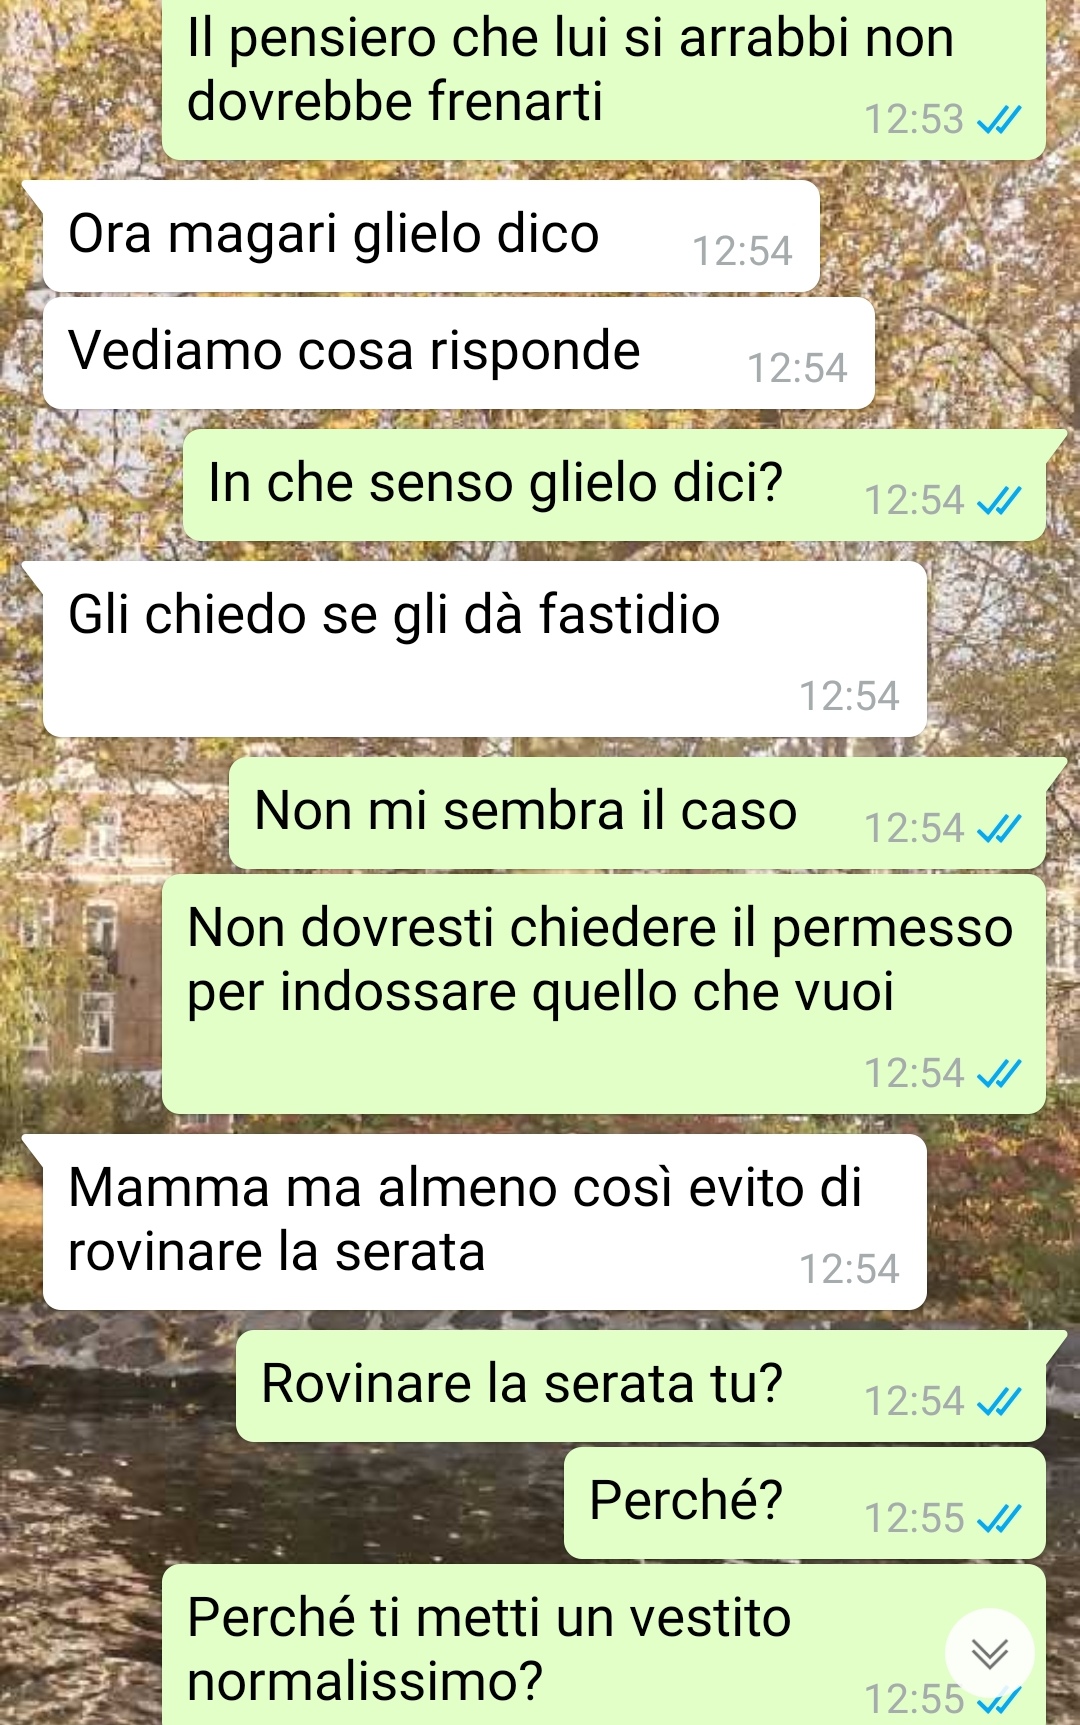The width and height of the screenshot is (1080, 1725).
Task: Select the 'Ora magari glielo dico' message
Action: [431, 236]
